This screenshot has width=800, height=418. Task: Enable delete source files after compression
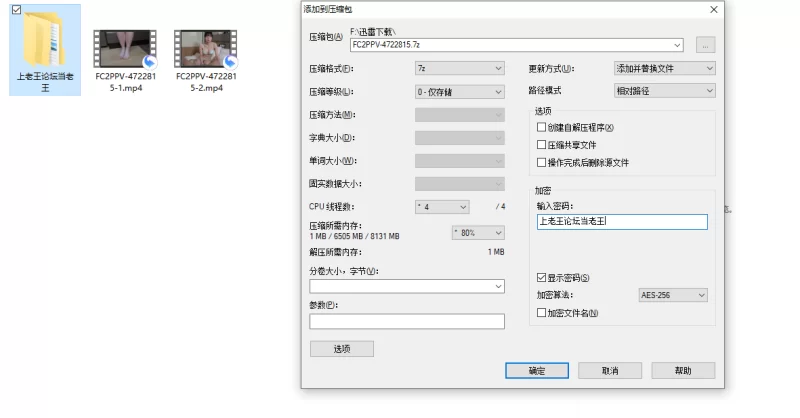[542, 162]
